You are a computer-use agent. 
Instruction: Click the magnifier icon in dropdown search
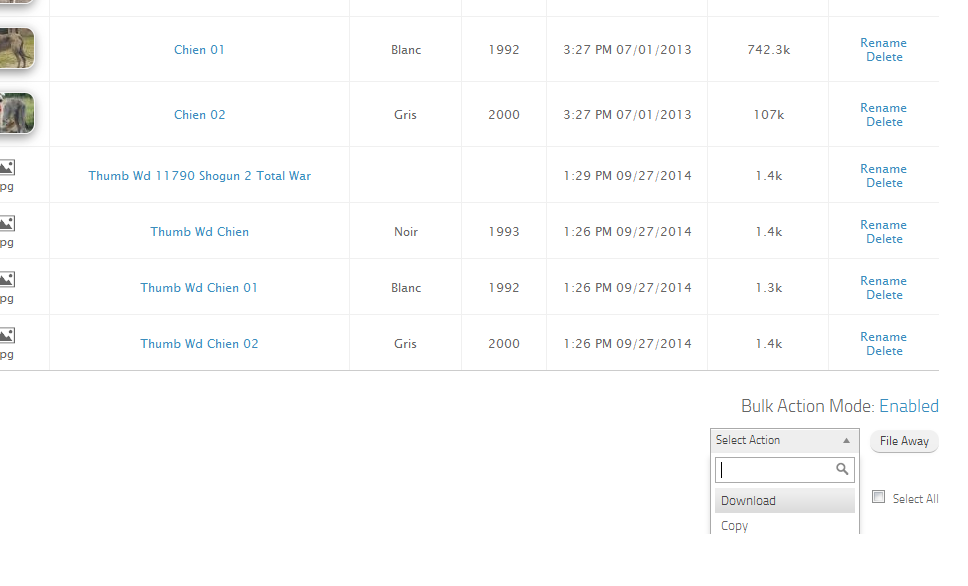click(x=842, y=469)
